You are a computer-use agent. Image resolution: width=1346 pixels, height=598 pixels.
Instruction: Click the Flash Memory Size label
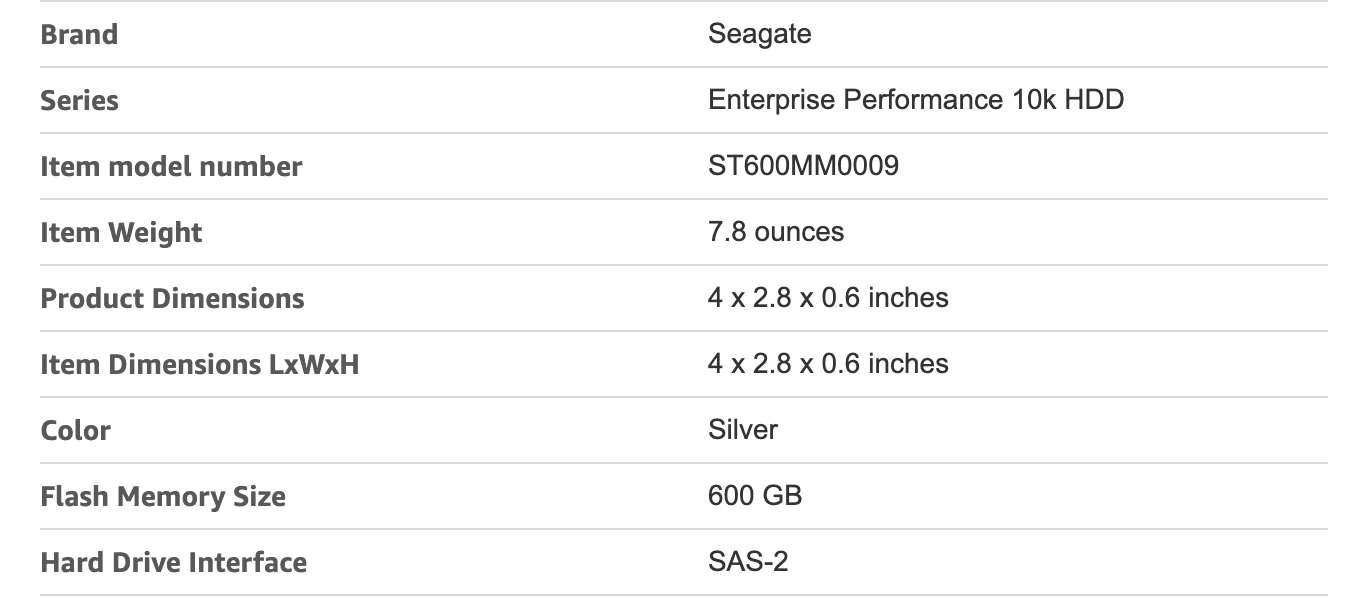pos(163,497)
